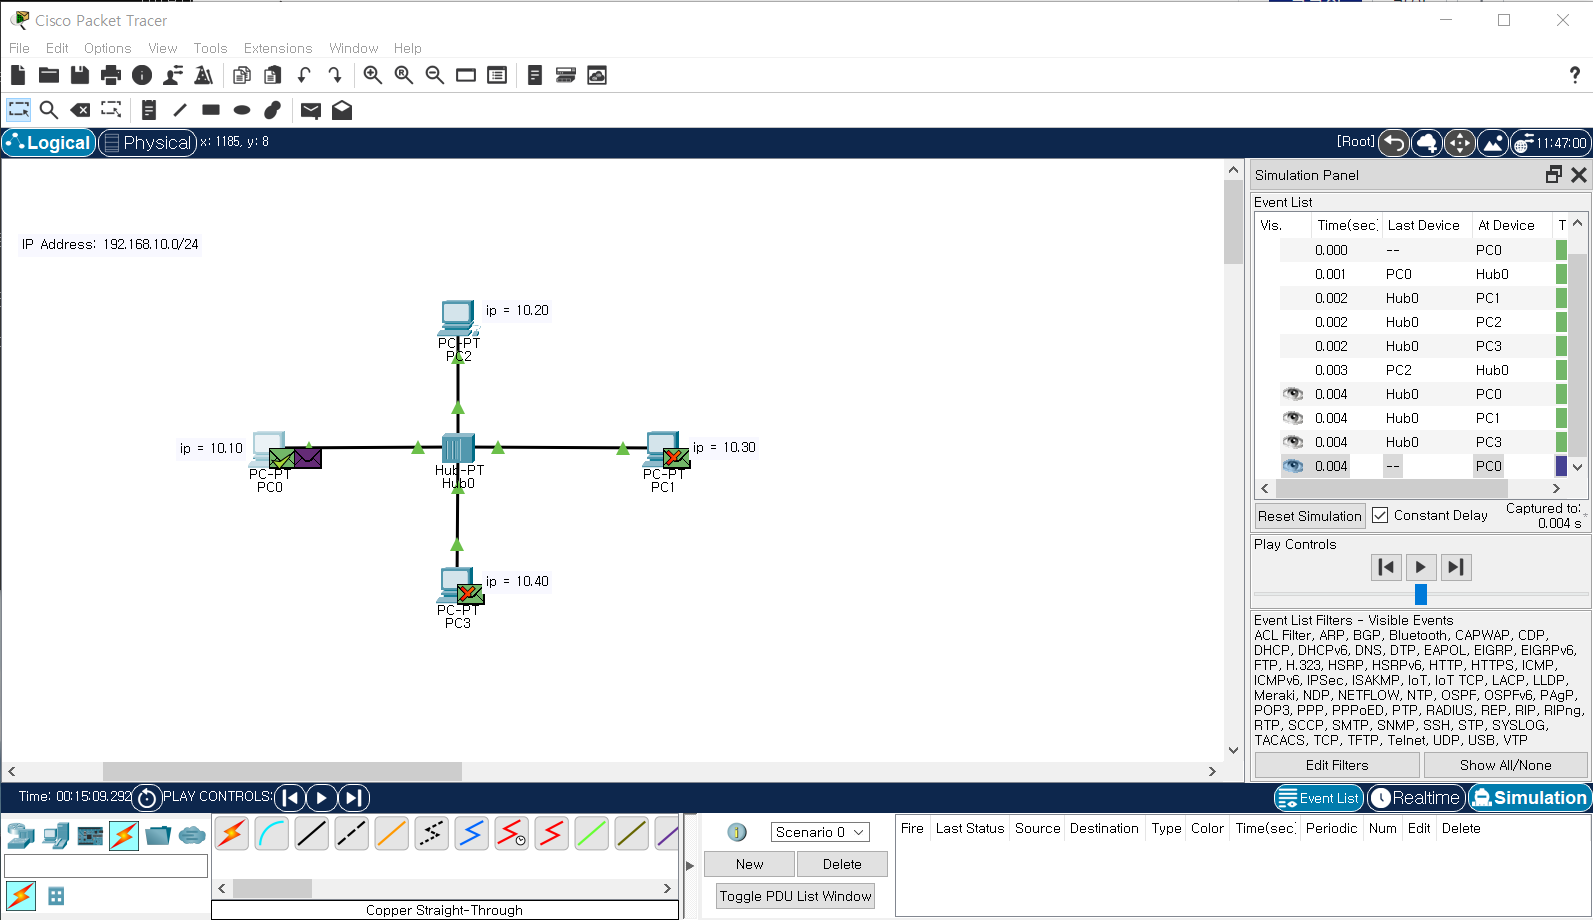Click the Paste toolbar icon

click(x=273, y=75)
